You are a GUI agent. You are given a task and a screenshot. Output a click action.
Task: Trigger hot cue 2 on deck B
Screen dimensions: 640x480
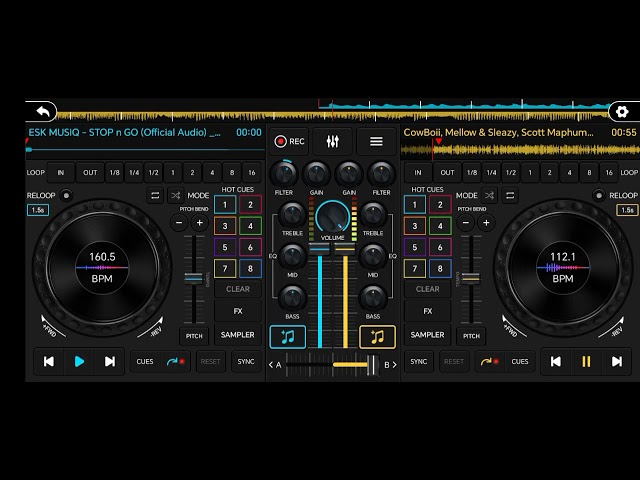tap(440, 204)
